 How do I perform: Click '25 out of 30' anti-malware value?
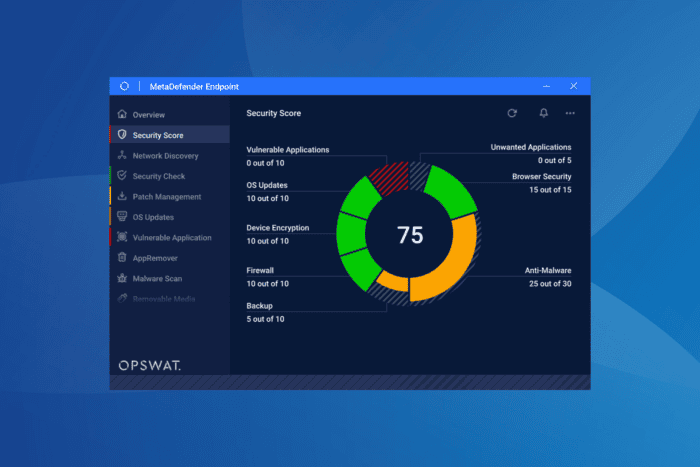(550, 284)
